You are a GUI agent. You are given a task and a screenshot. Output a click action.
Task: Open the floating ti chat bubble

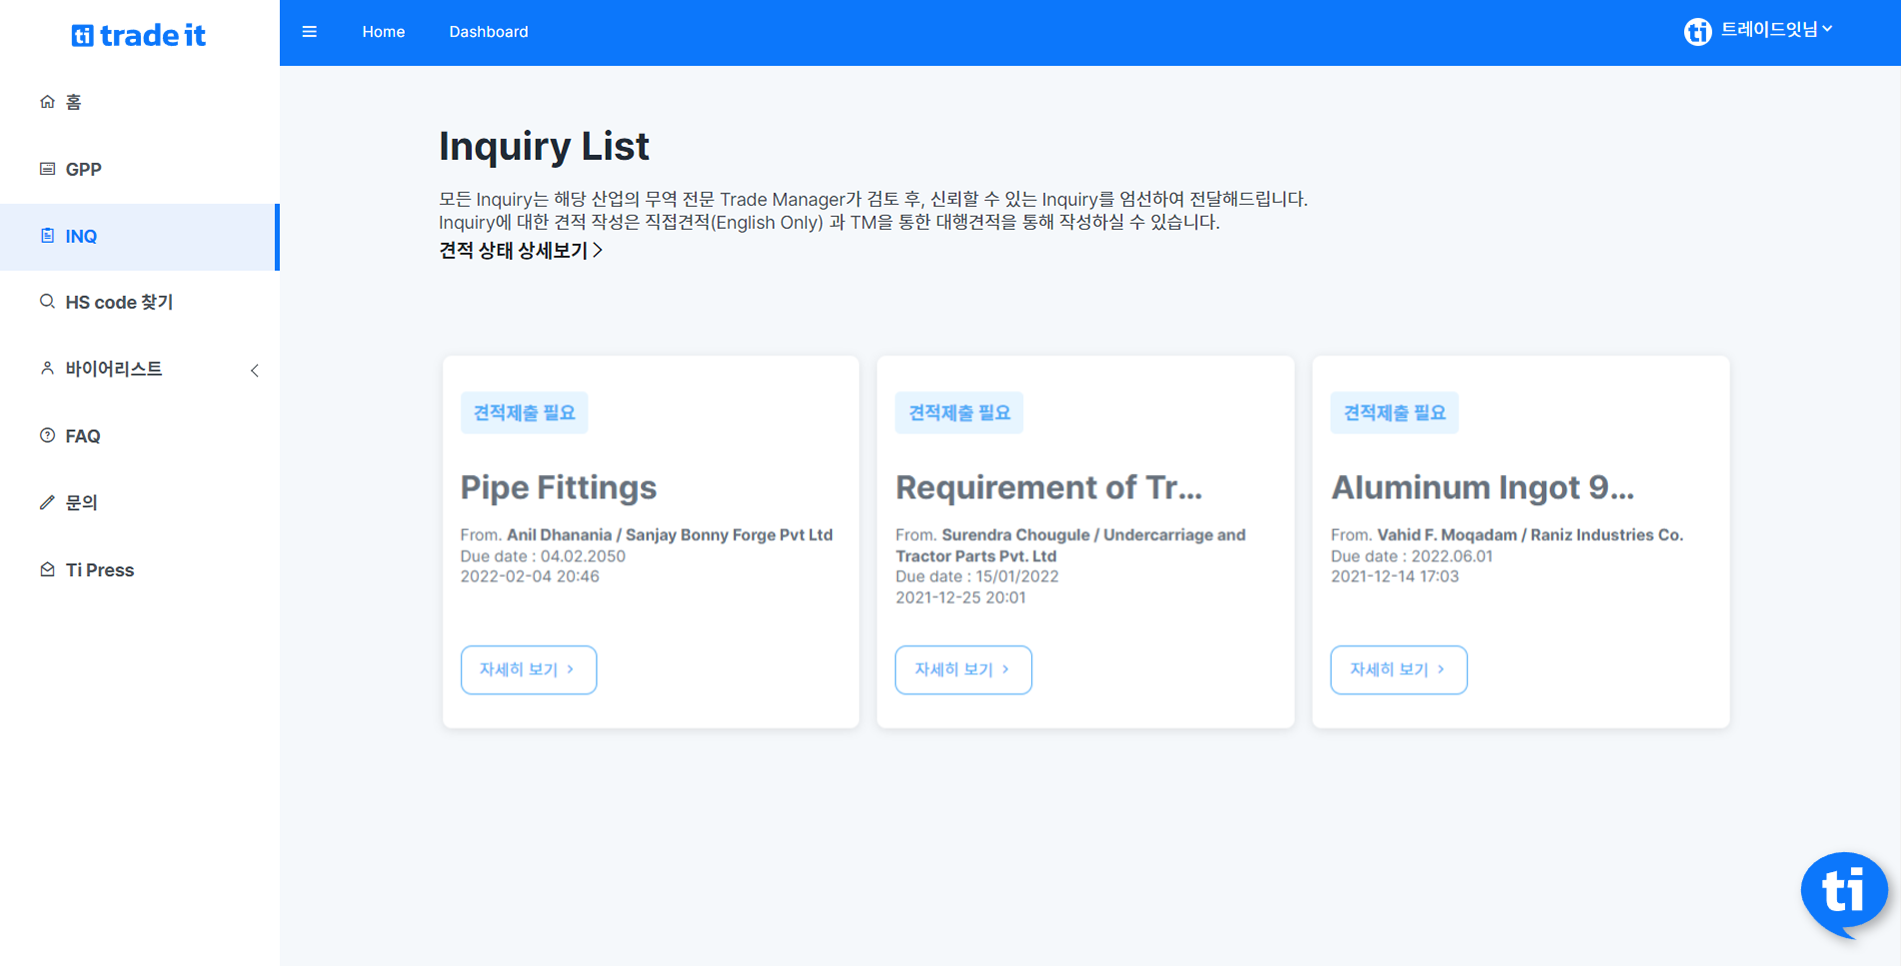coord(1843,891)
